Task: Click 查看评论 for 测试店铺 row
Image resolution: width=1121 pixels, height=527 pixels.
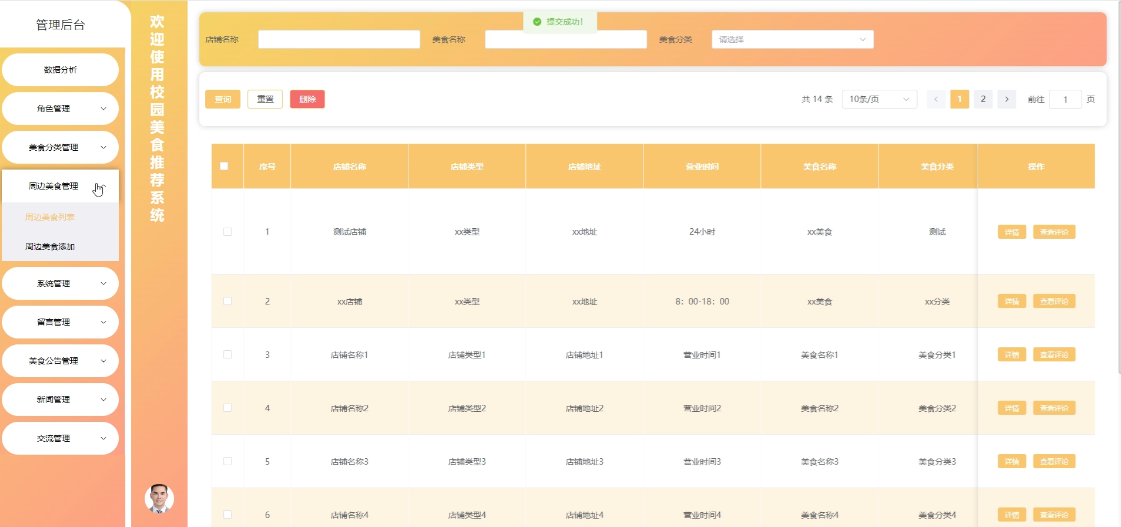Action: [1054, 232]
